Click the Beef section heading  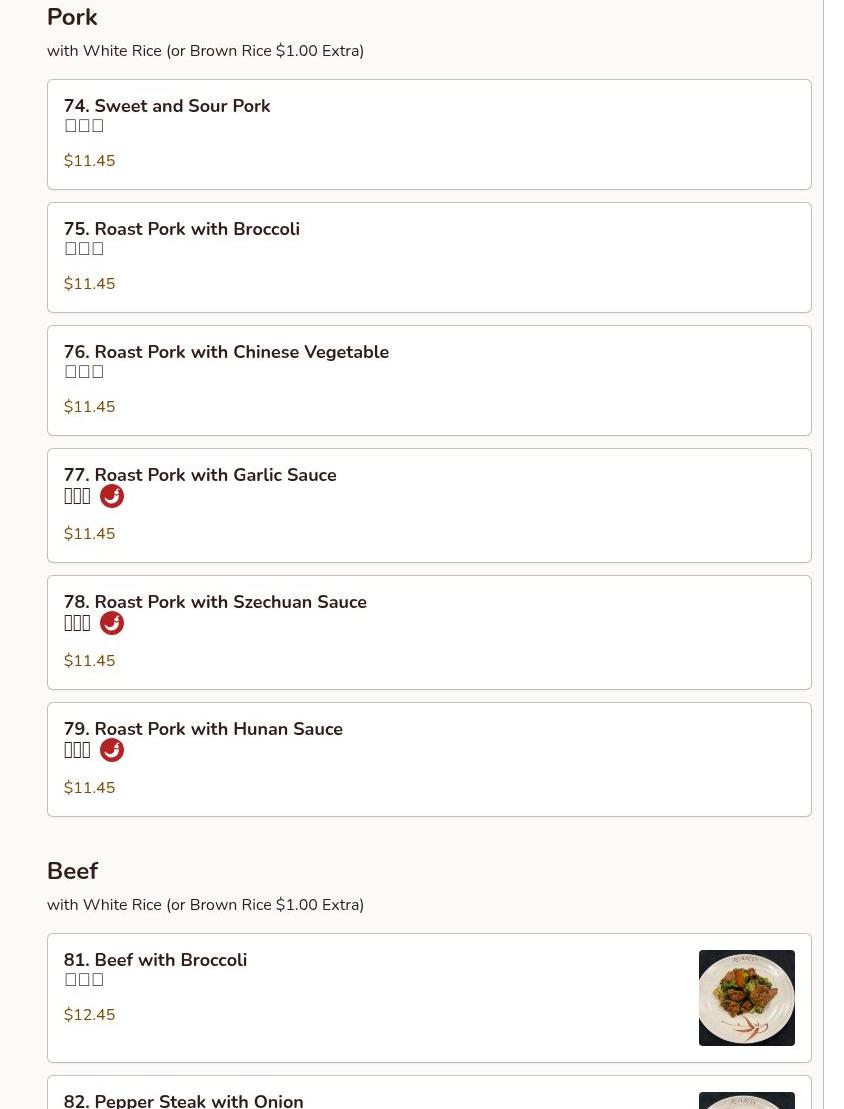pyautogui.click(x=72, y=871)
